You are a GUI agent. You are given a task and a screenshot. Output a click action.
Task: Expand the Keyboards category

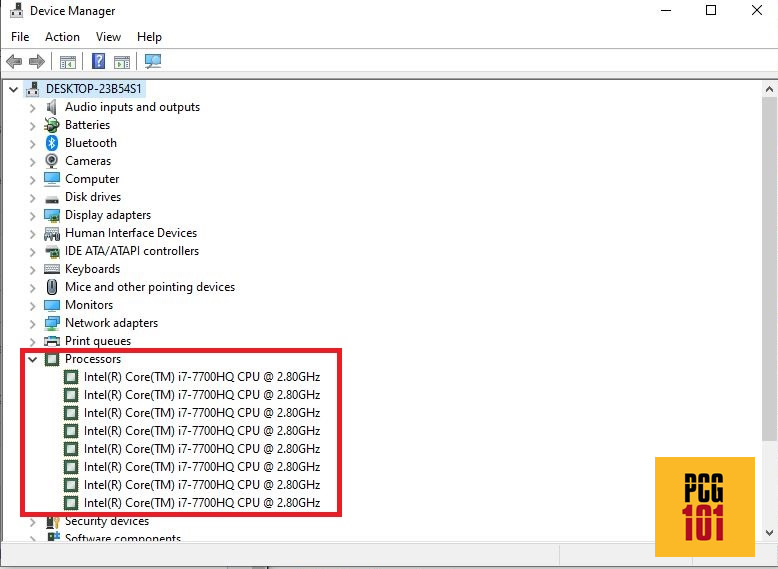33,270
